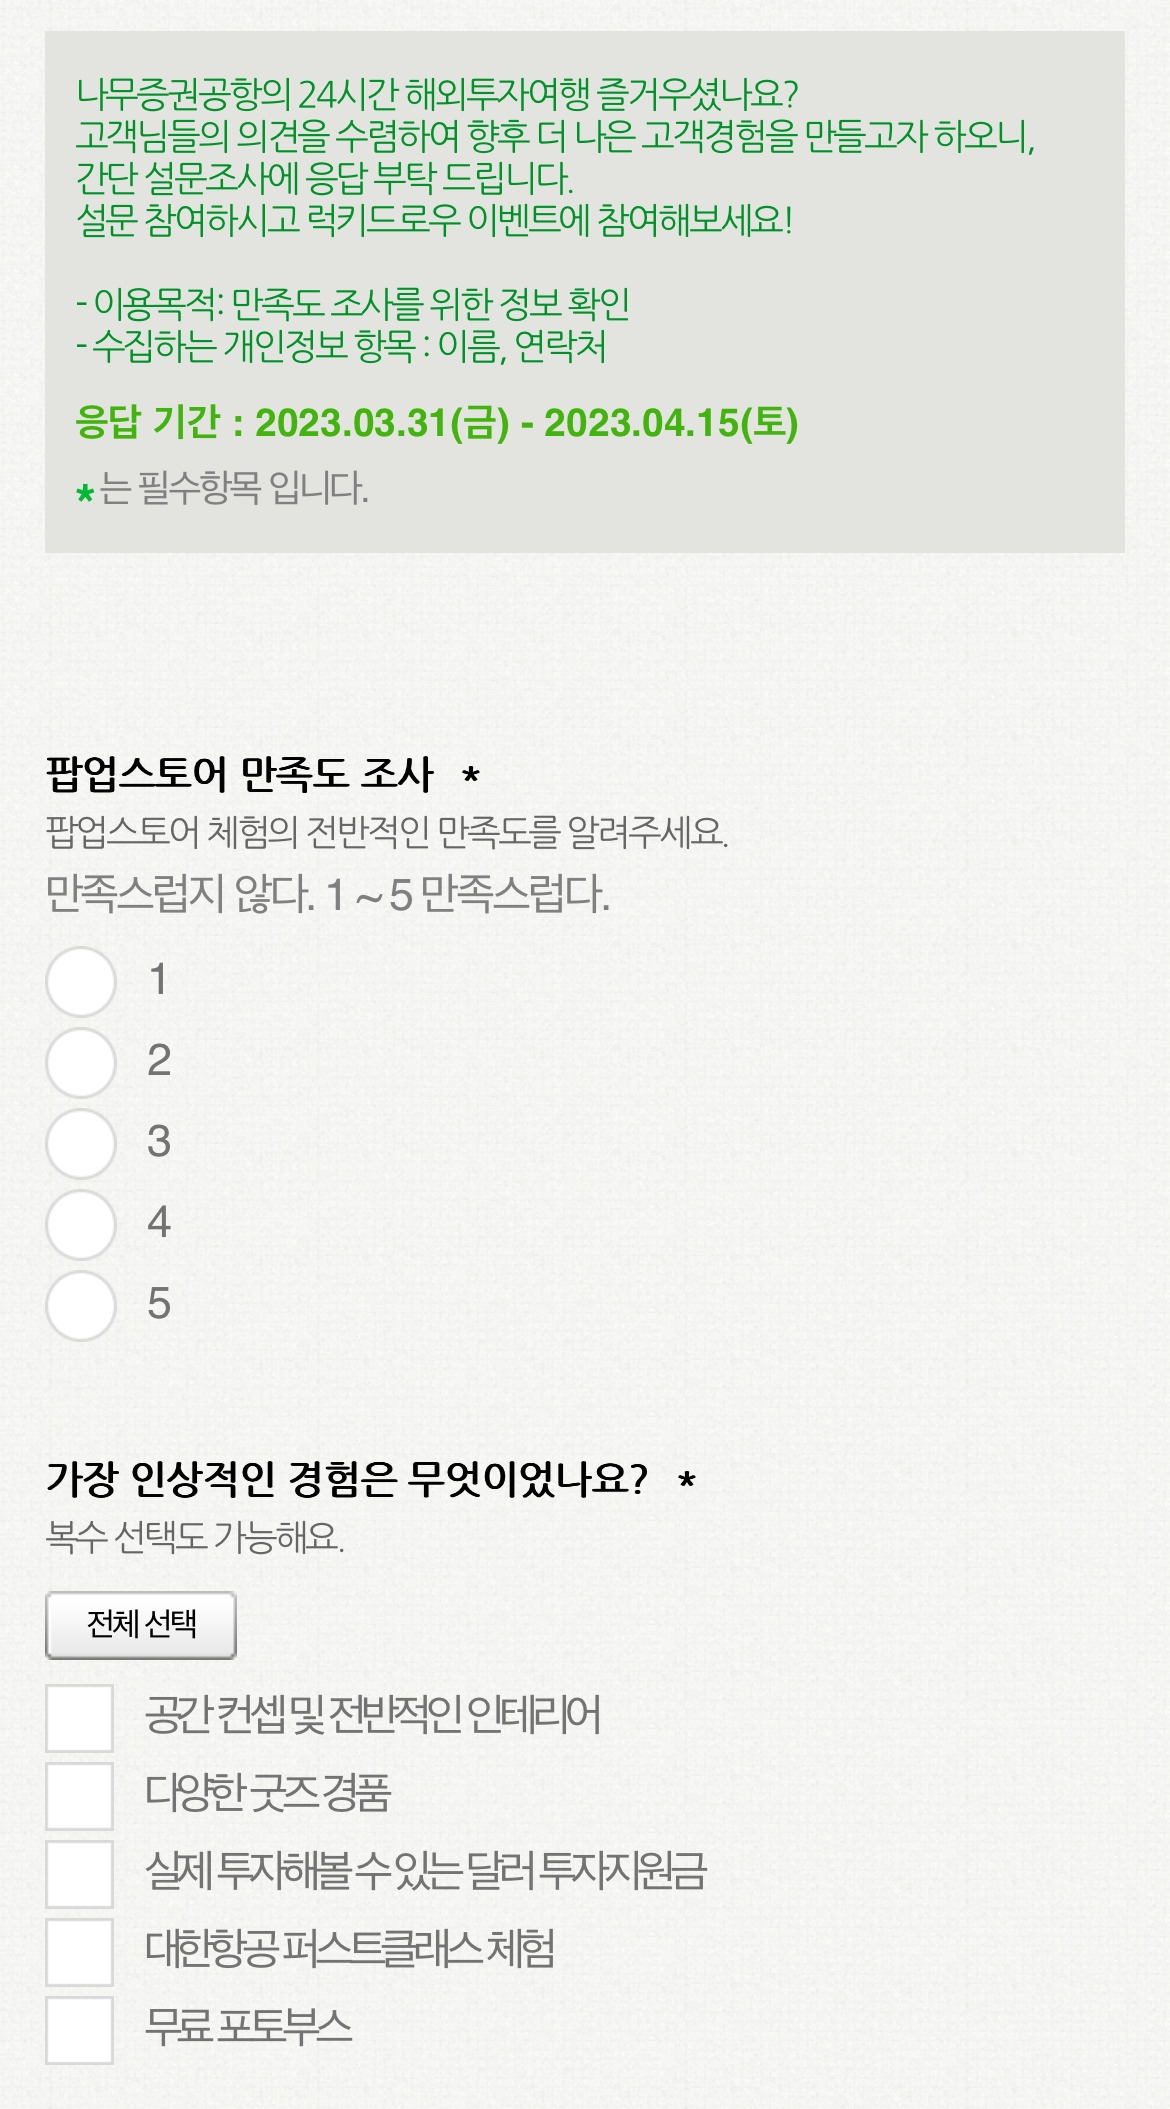Click the 가장 인상적인 경험은 무엇이었나요 heading
This screenshot has width=1170, height=2109.
click(x=347, y=1478)
